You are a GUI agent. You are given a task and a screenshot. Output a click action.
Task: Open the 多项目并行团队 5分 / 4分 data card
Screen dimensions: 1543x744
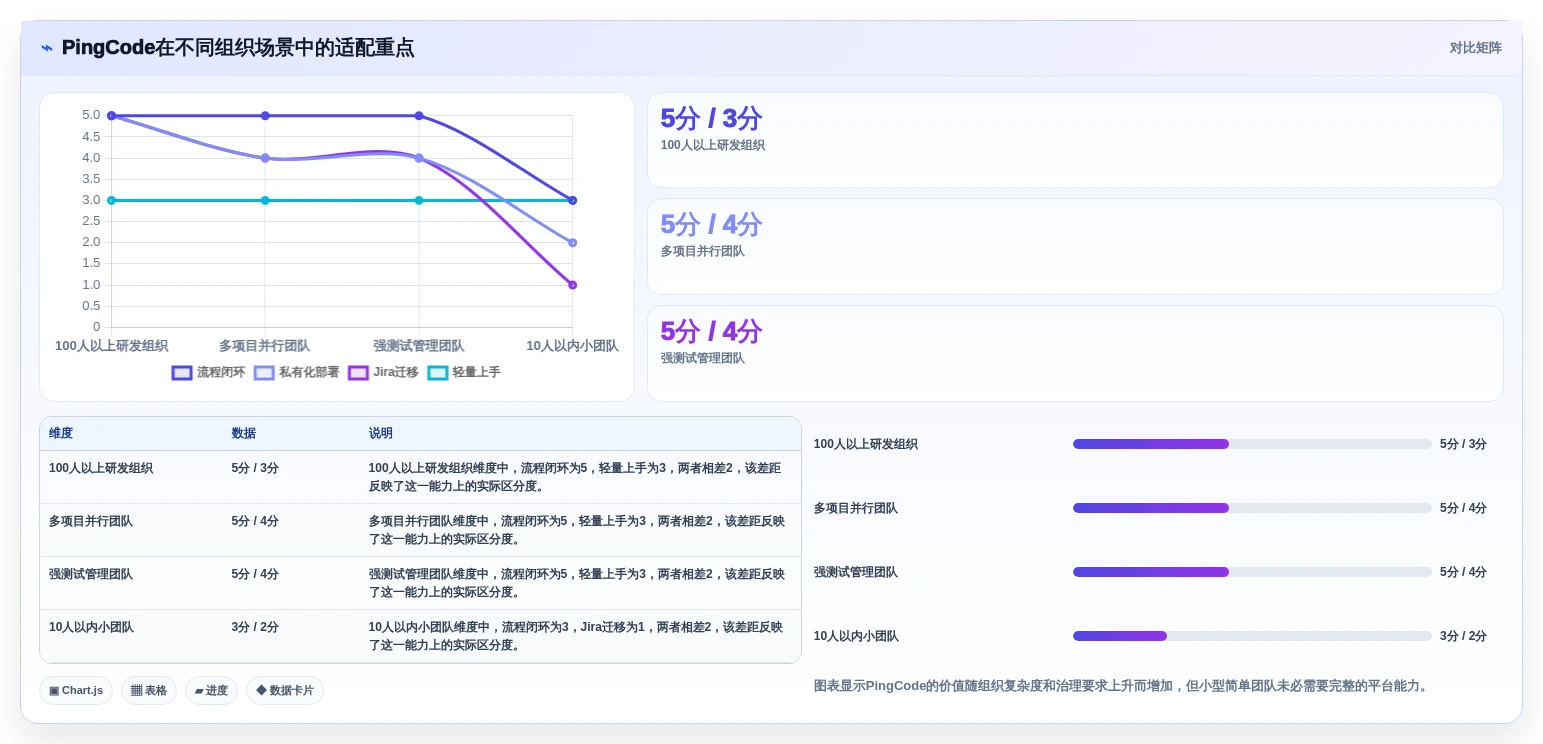point(1075,247)
